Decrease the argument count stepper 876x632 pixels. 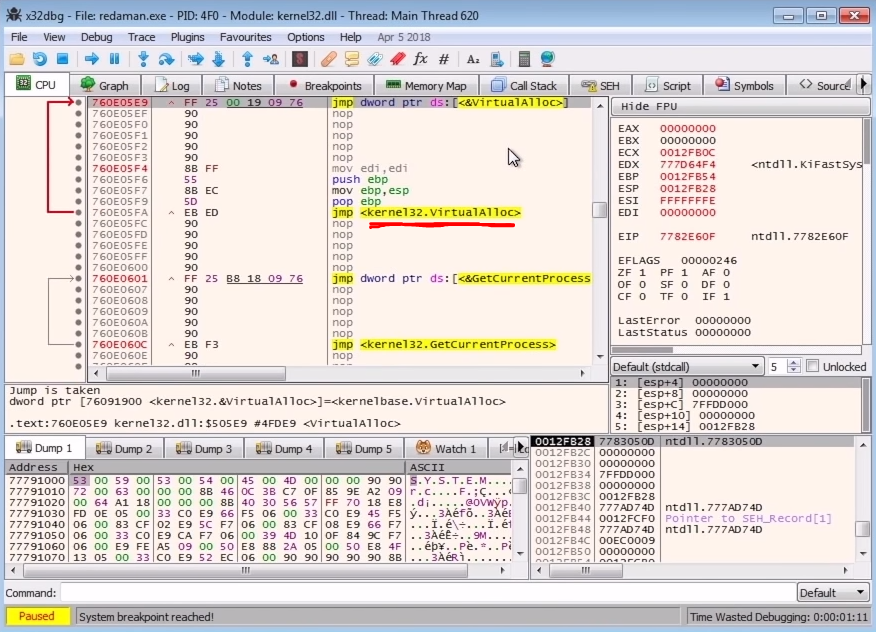[x=793, y=370]
